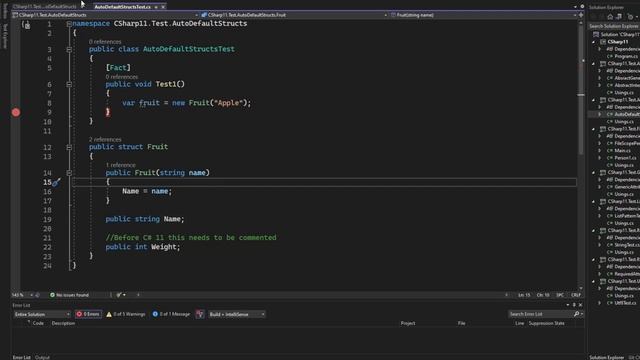The image size is (640, 360).
Task: Click the screwdriver quick actions icon on line 15
Action: (x=56, y=182)
